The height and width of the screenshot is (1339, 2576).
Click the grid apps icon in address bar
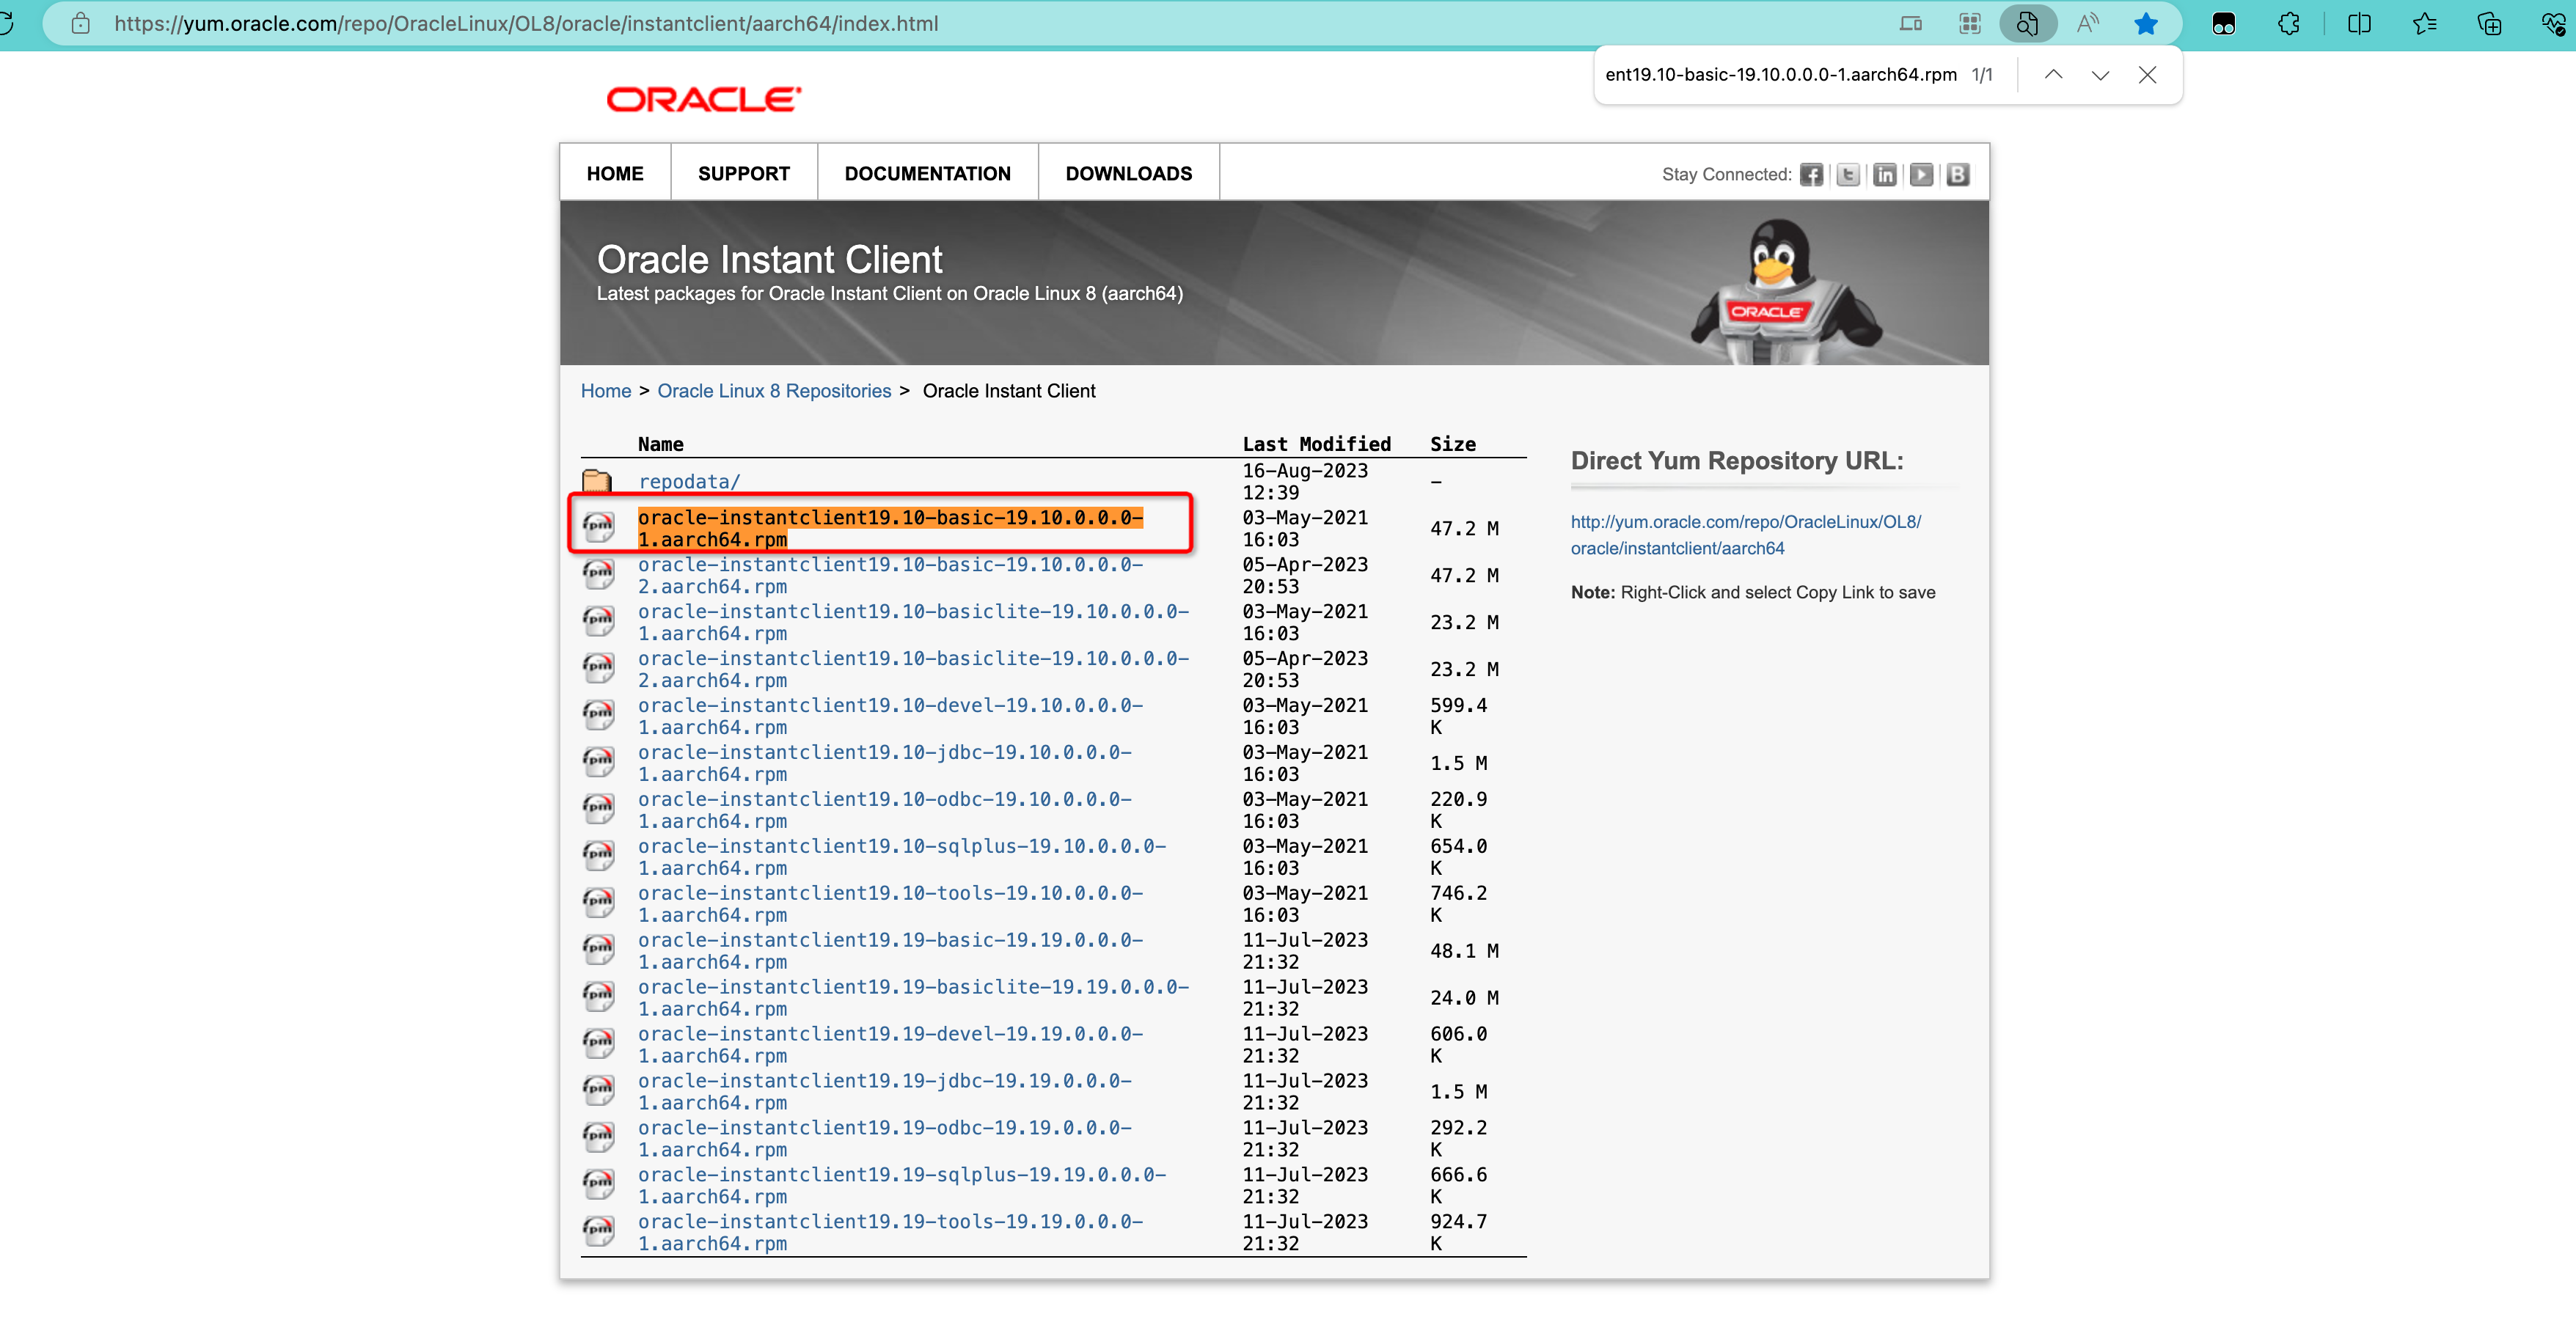pyautogui.click(x=1970, y=23)
